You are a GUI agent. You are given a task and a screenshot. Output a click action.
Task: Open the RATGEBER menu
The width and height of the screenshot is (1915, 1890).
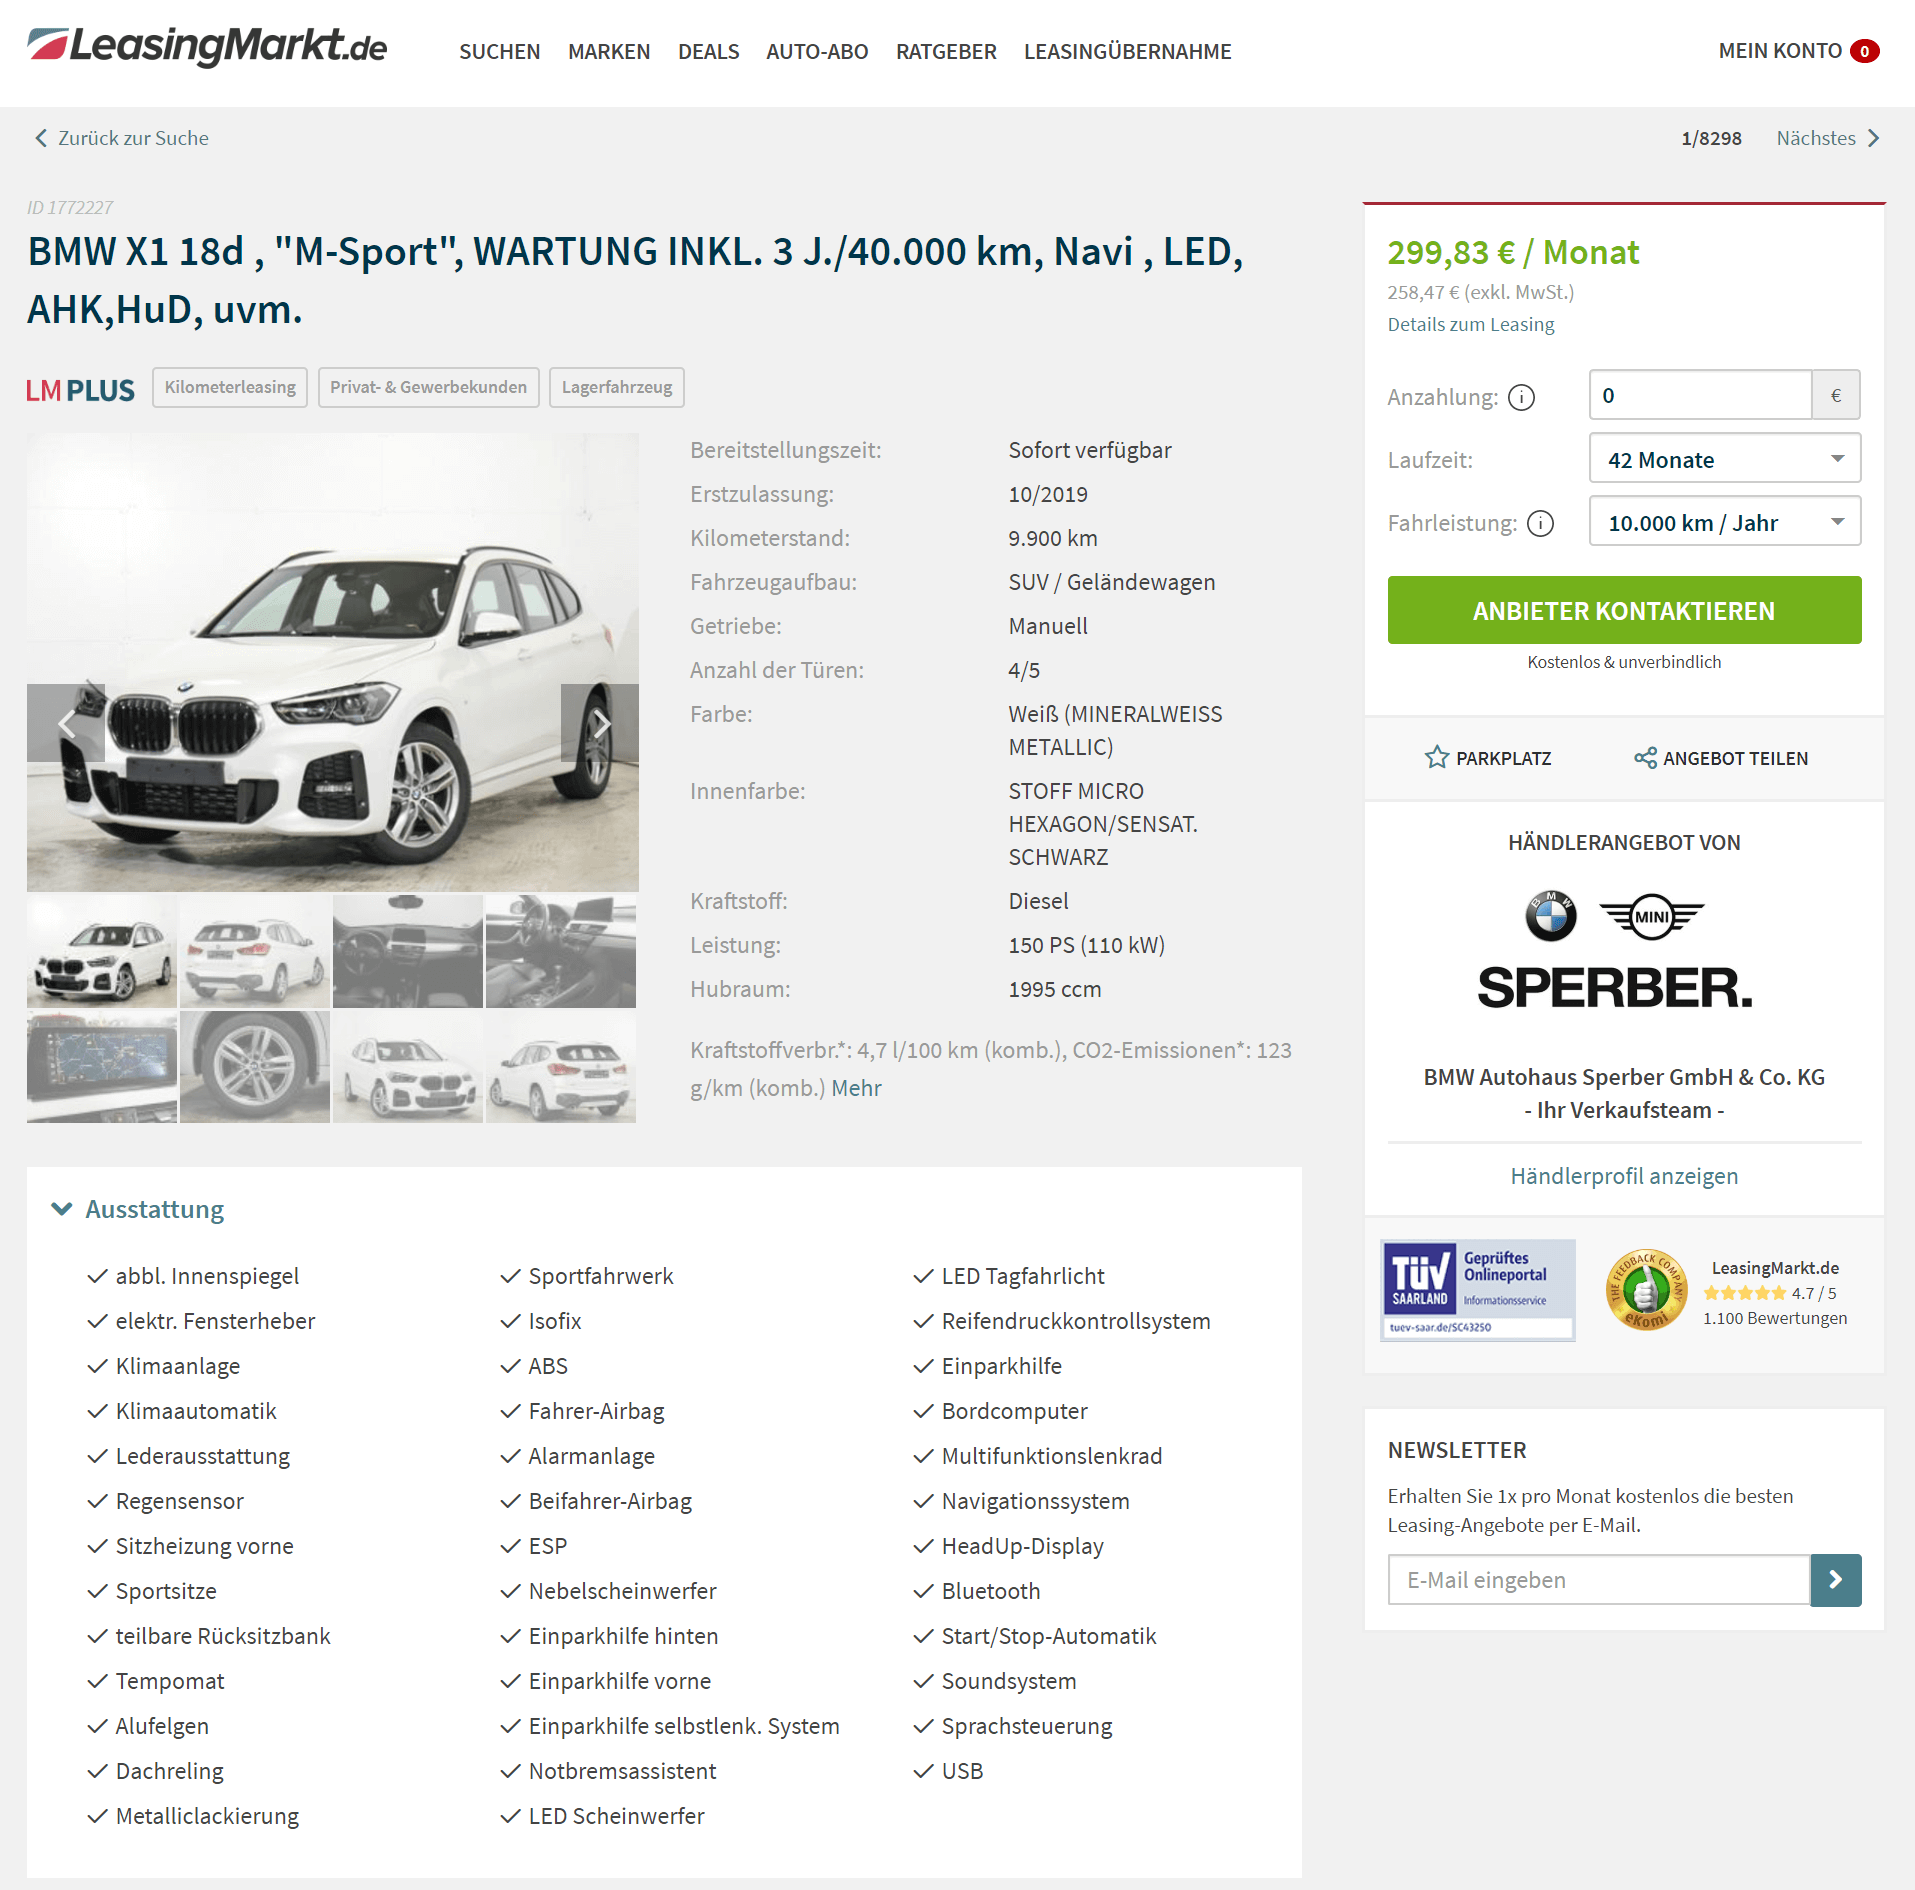(946, 51)
